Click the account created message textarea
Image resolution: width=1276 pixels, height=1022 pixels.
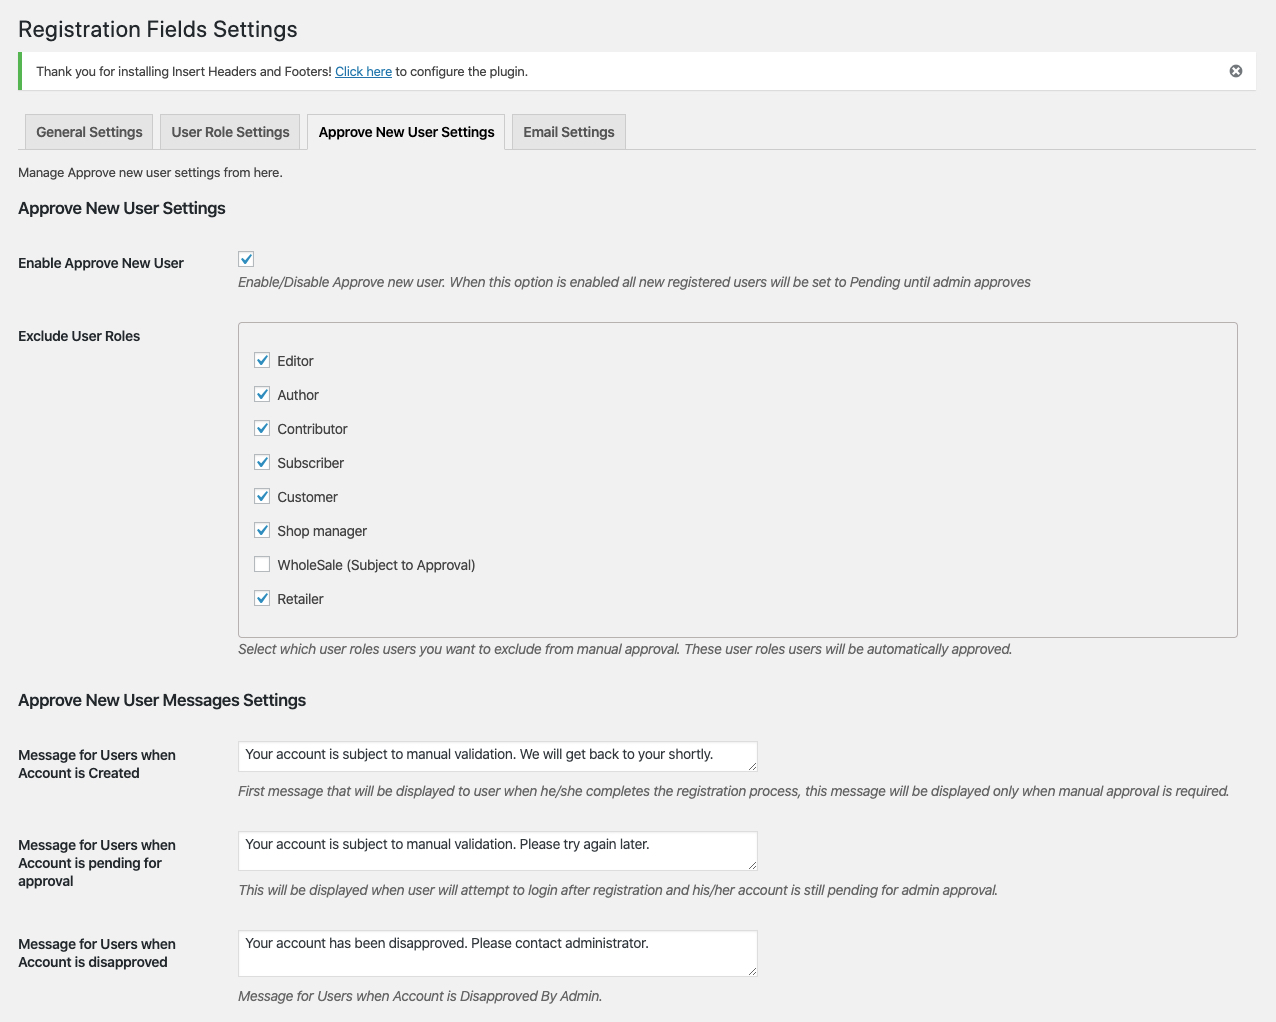tap(498, 756)
